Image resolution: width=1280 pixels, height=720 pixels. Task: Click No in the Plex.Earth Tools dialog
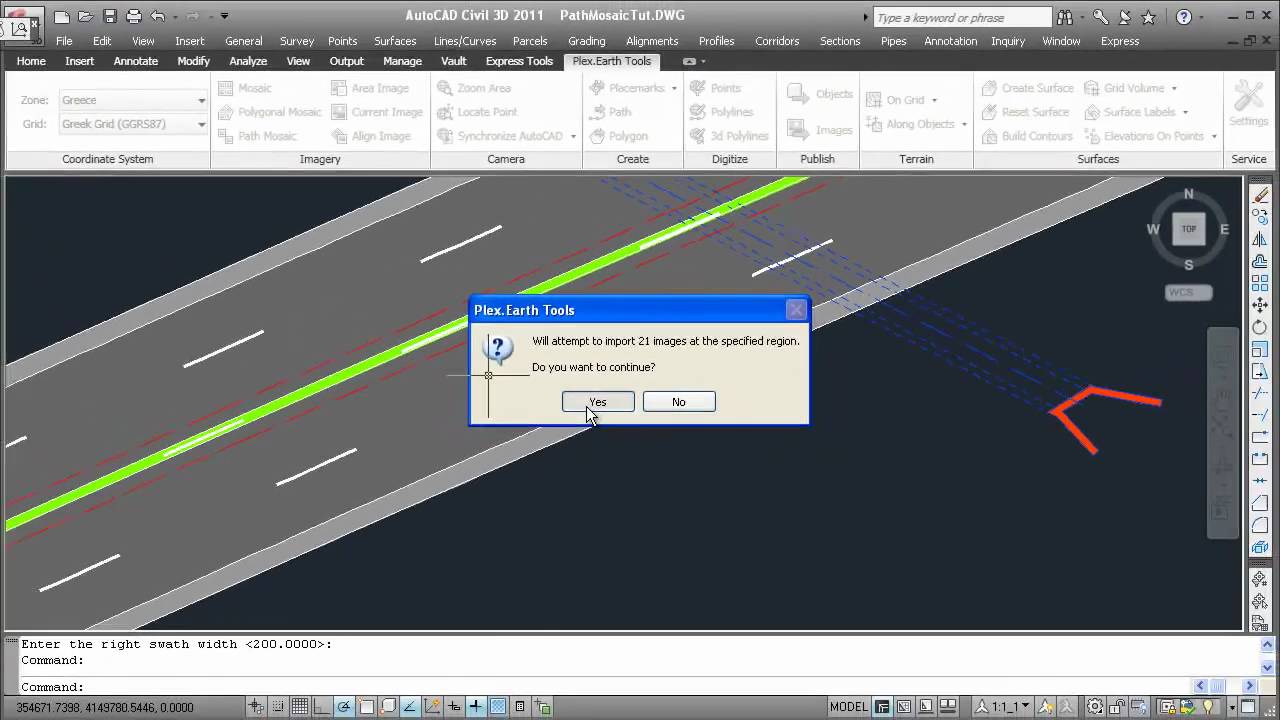[x=679, y=402]
